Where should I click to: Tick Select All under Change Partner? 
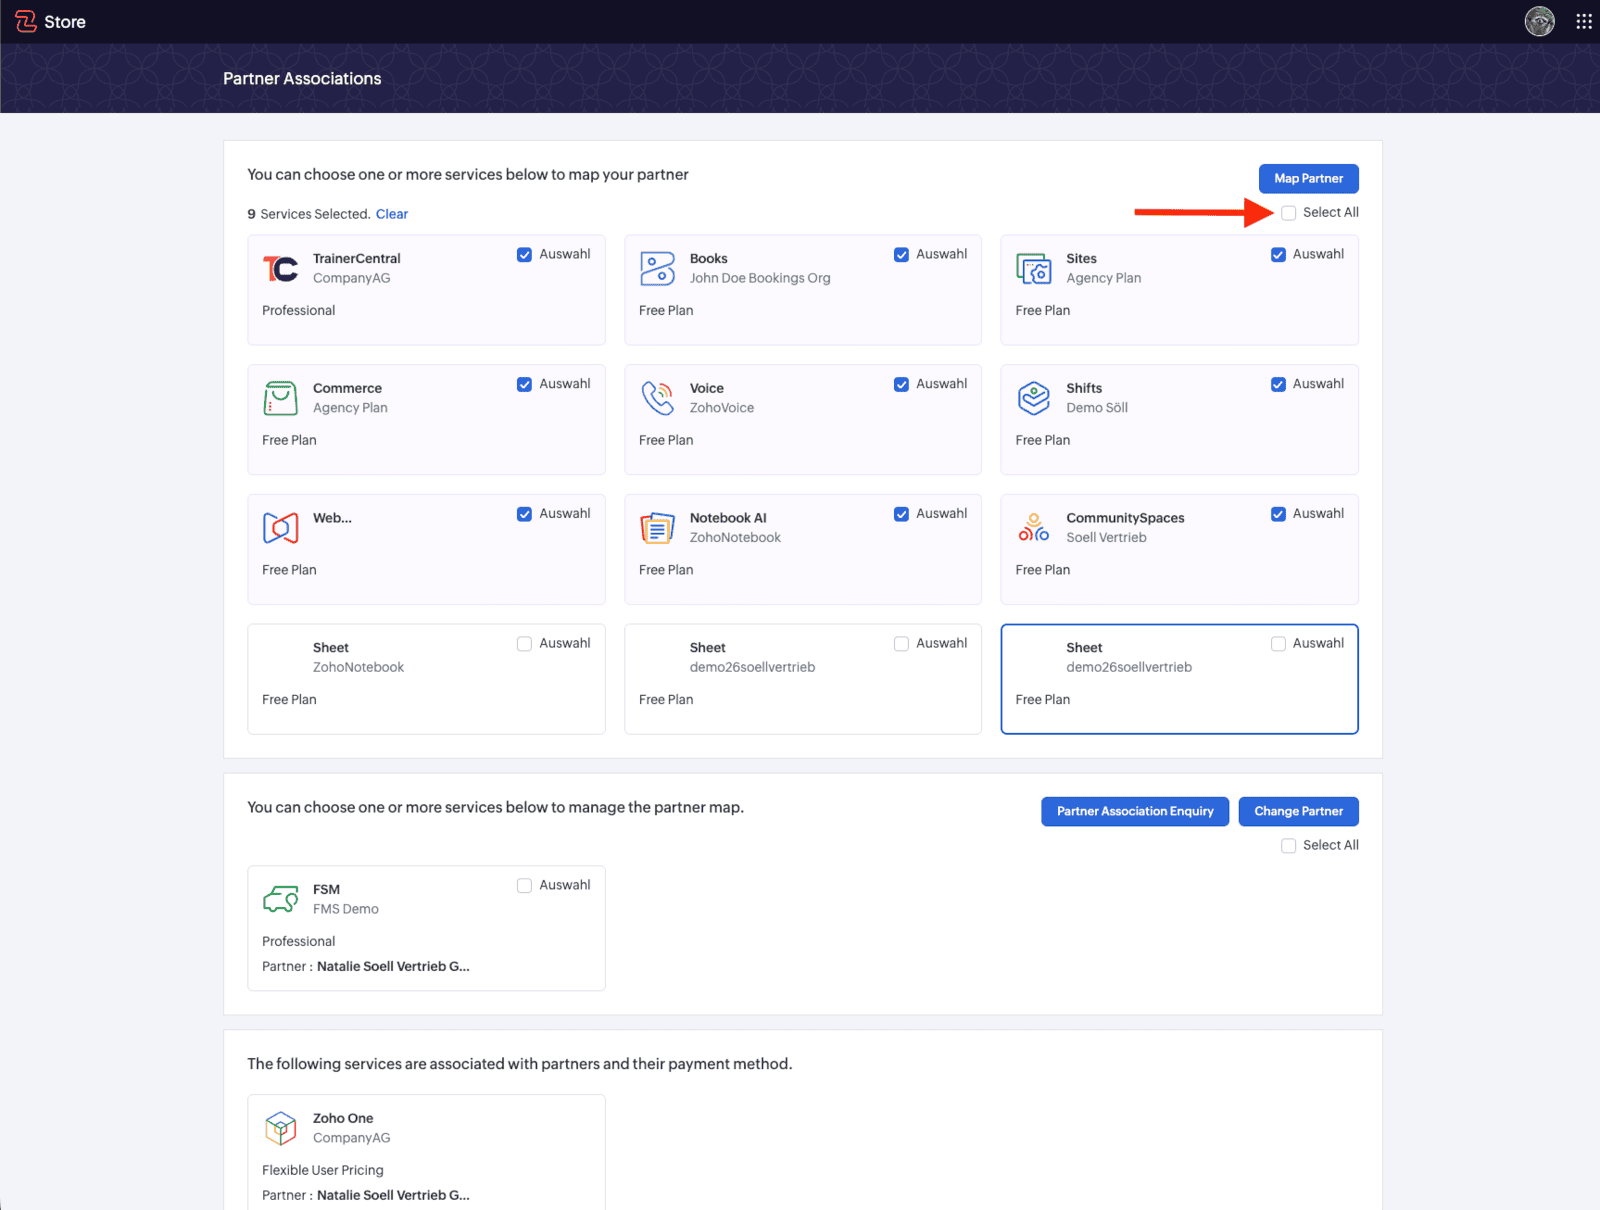(x=1289, y=846)
